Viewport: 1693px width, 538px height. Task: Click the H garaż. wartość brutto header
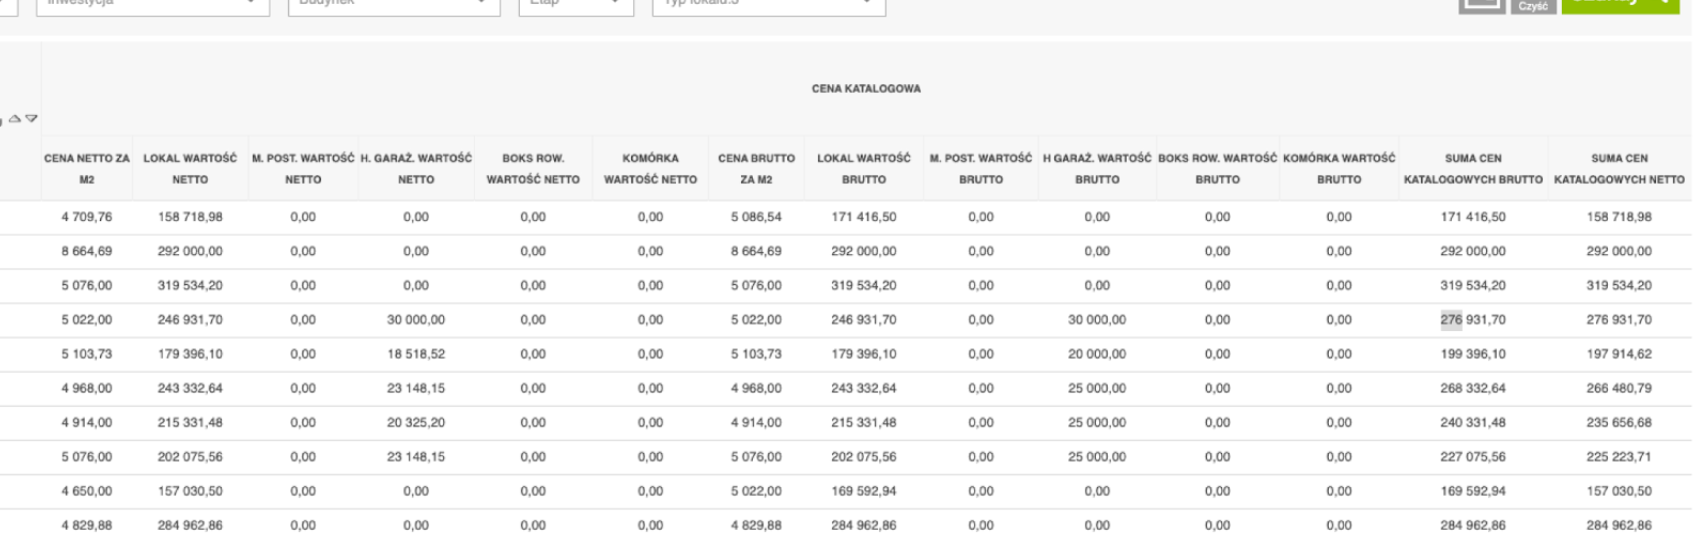1097,169
